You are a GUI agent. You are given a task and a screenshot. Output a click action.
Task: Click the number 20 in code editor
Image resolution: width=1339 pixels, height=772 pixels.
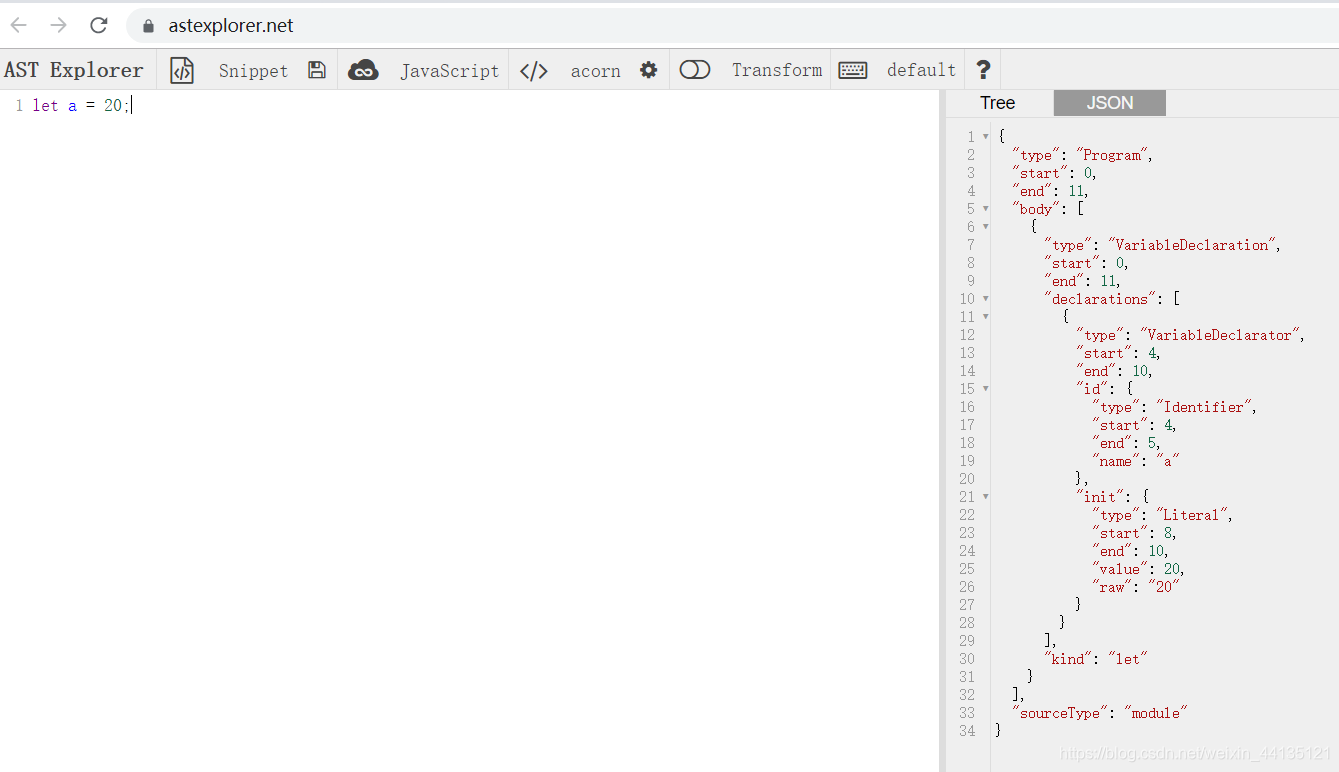click(x=112, y=106)
